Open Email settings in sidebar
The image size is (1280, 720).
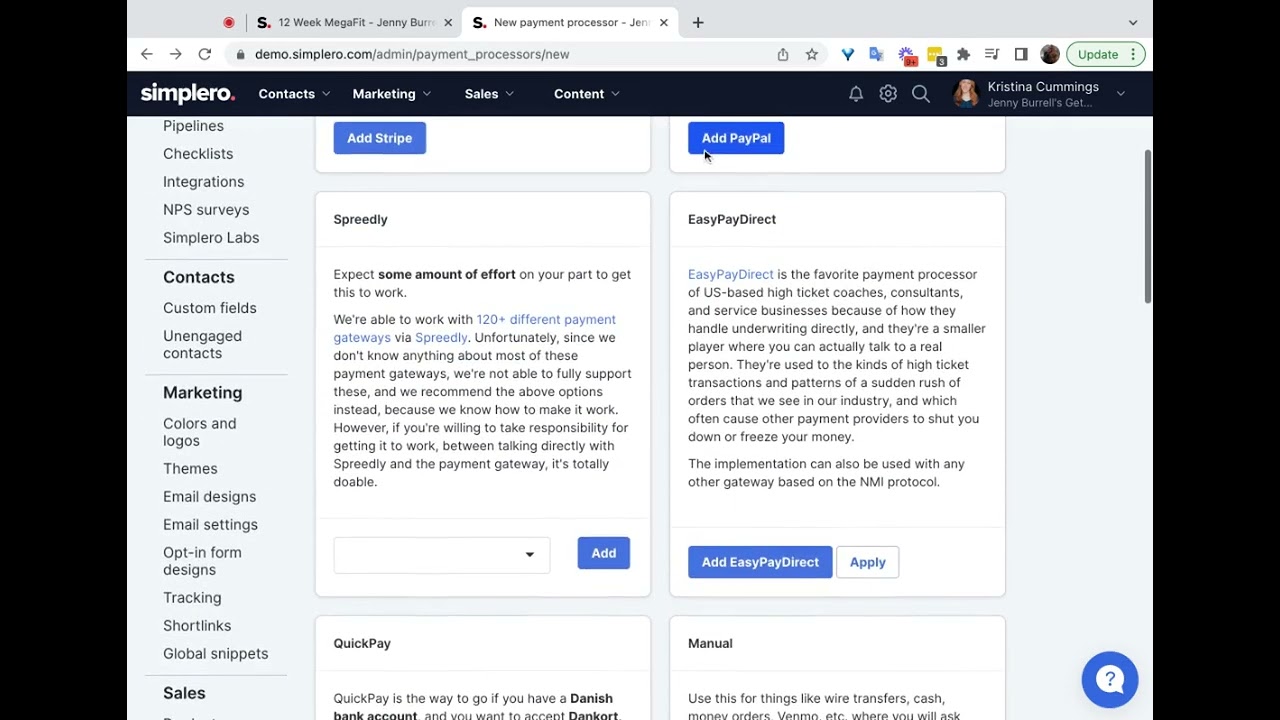click(x=210, y=525)
